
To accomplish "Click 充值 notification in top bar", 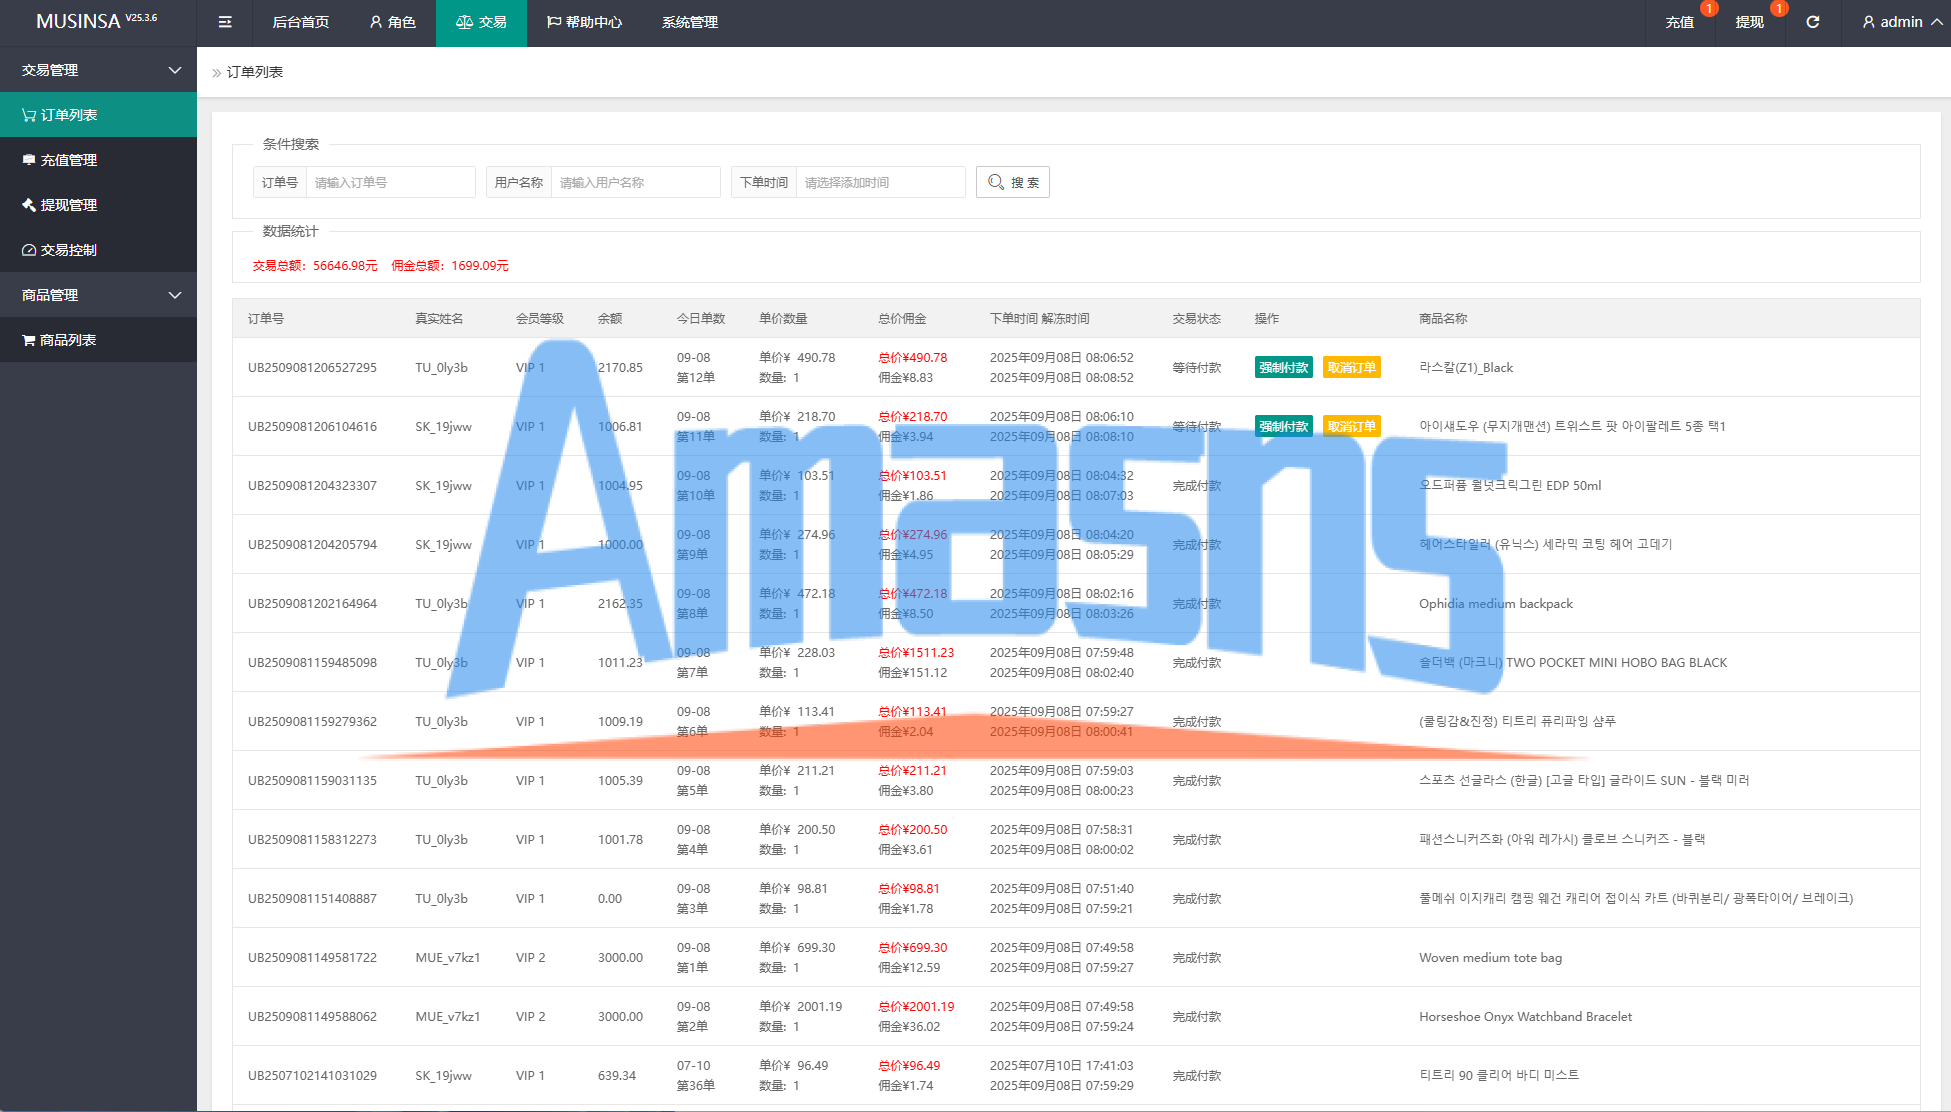I will point(1680,22).
